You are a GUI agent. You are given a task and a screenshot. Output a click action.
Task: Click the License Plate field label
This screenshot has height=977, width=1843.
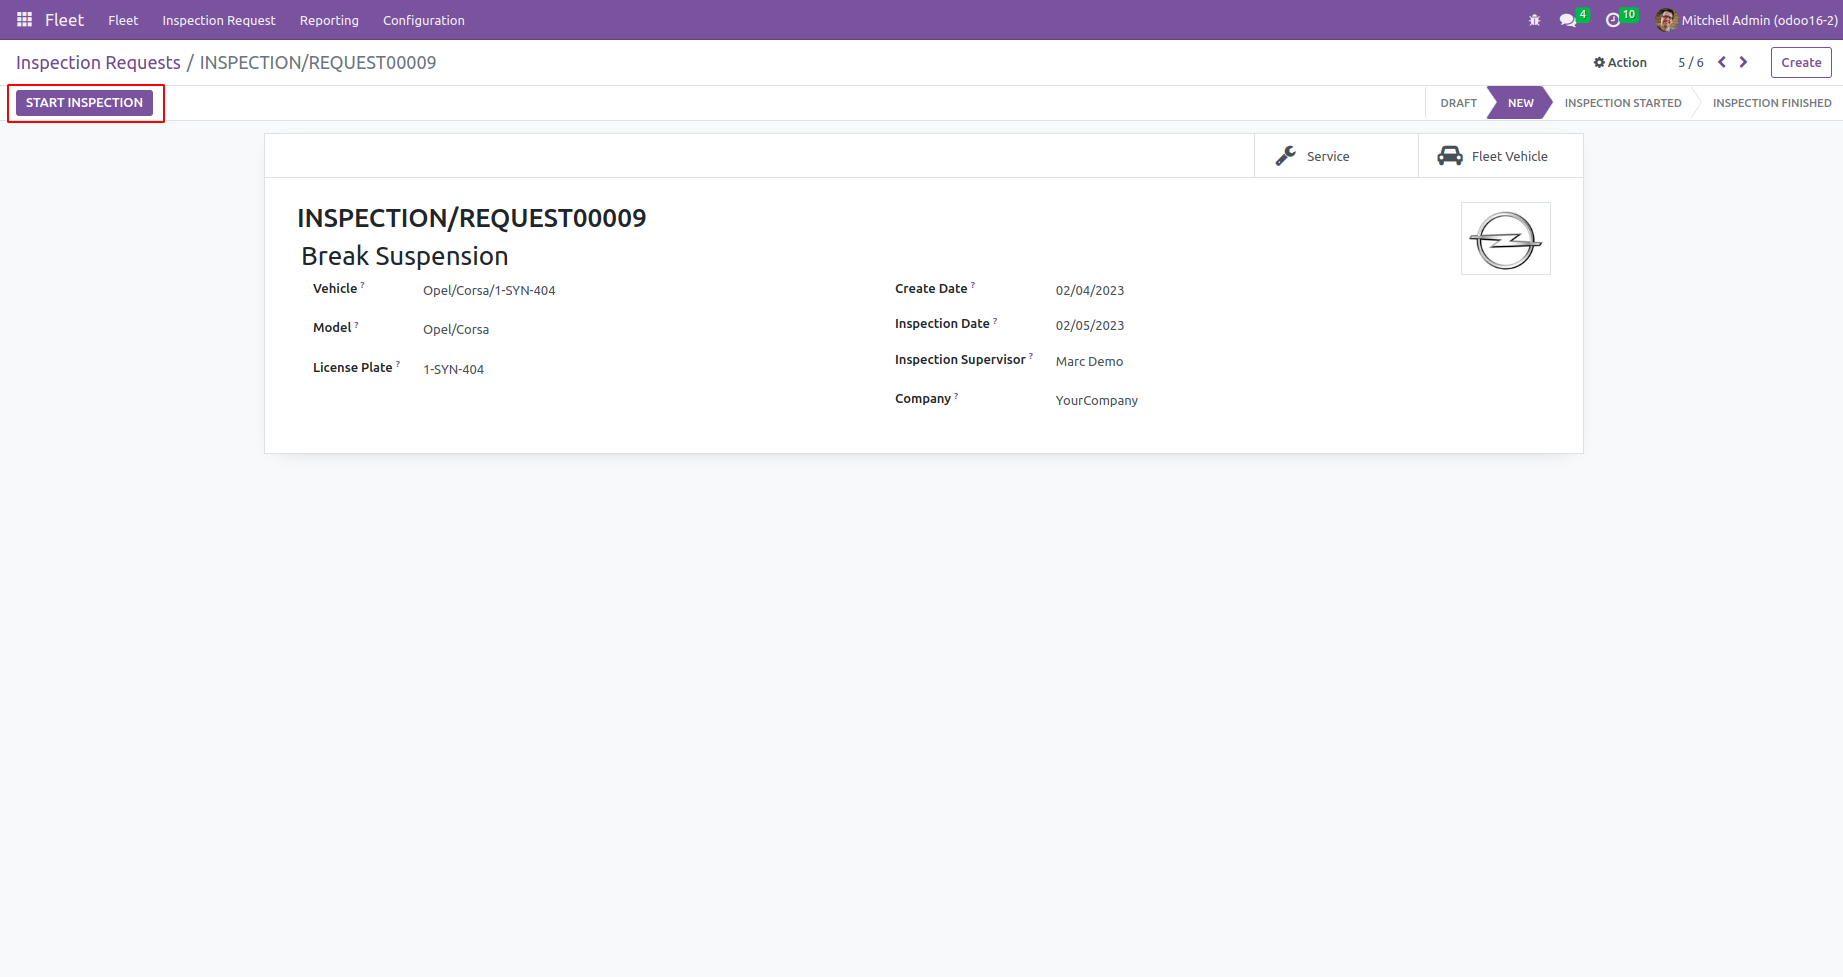(353, 367)
